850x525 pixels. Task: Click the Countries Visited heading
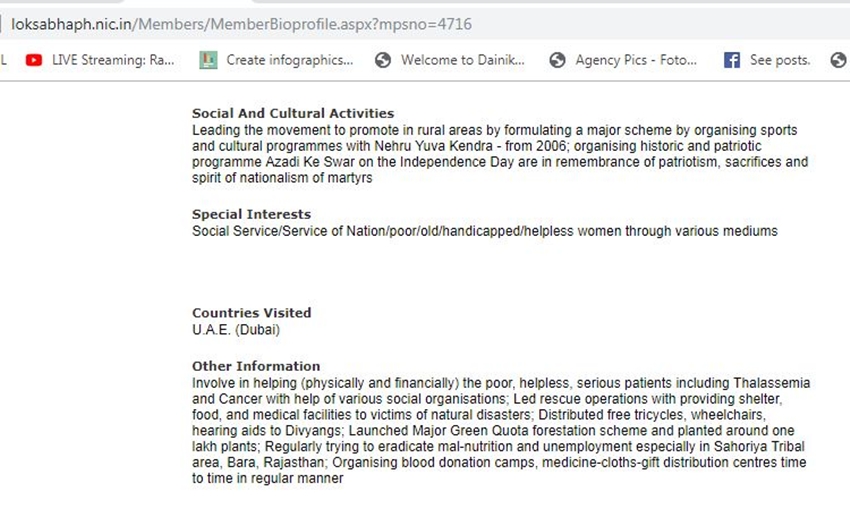252,313
